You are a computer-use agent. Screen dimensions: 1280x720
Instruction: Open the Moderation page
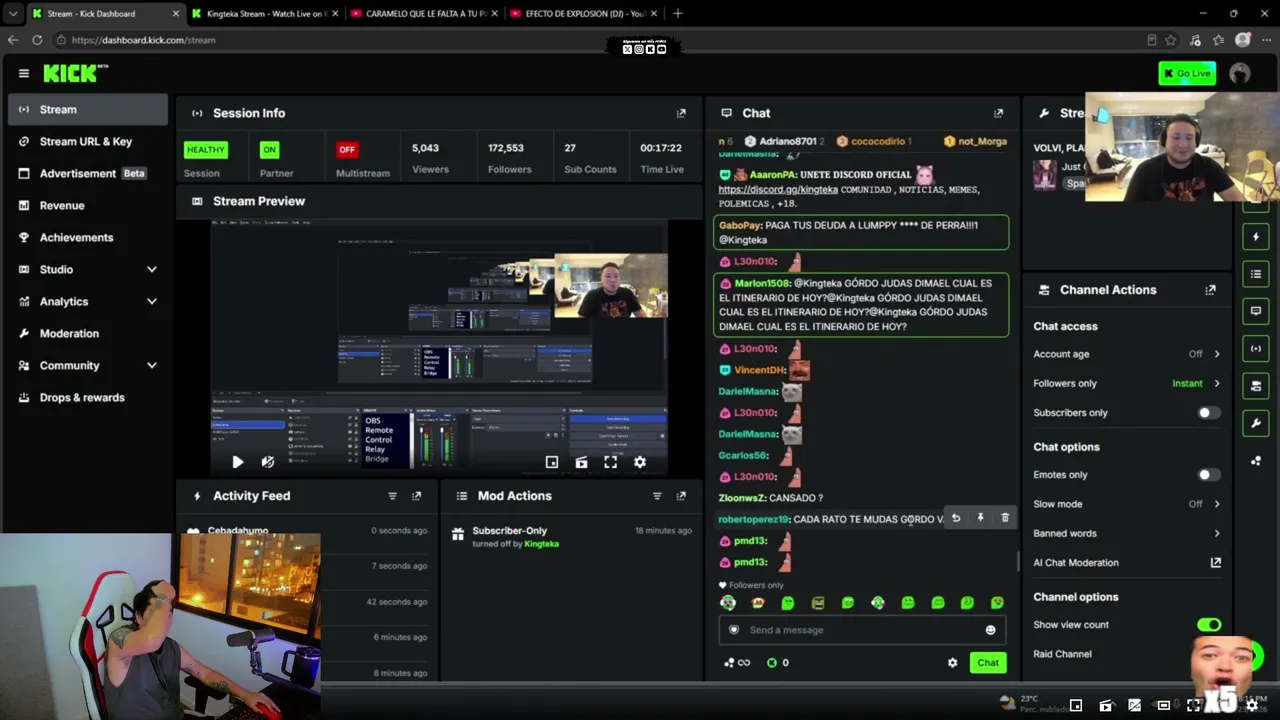click(88, 333)
